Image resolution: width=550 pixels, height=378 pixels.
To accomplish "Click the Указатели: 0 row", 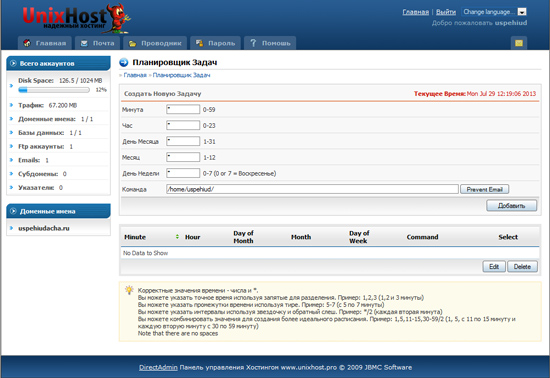I will [x=58, y=187].
